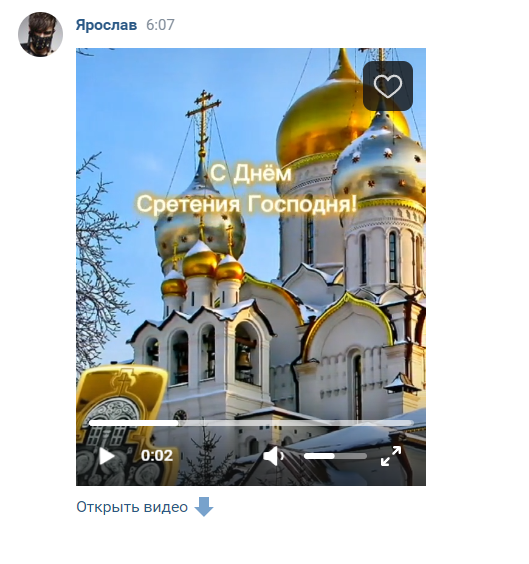Click the 6:07 message timestamp

pos(160,25)
